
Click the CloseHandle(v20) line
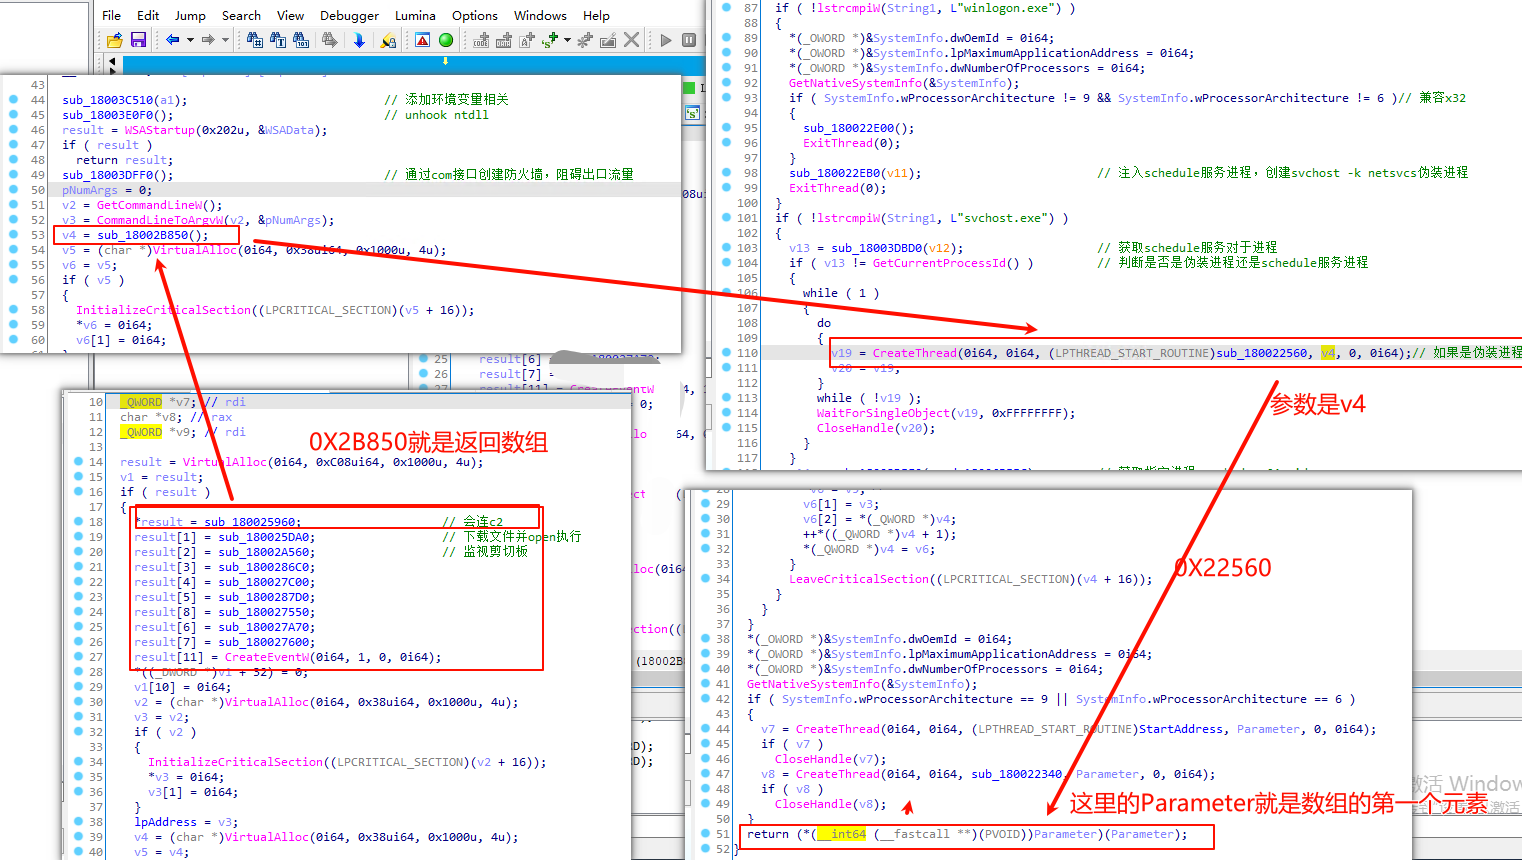(x=876, y=428)
